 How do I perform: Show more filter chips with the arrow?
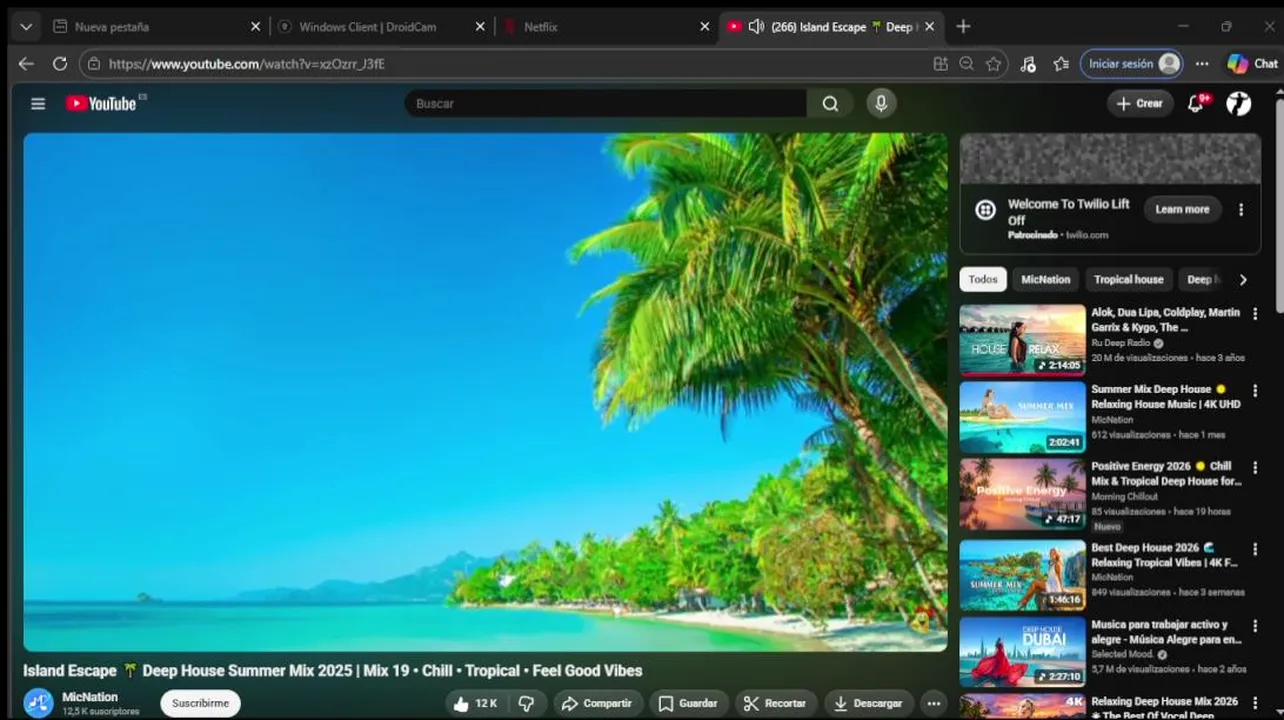click(1243, 280)
